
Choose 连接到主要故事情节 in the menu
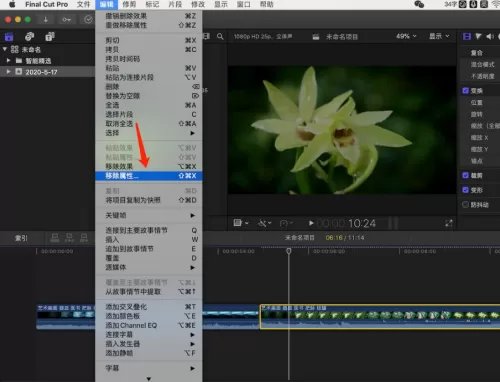(x=149, y=230)
